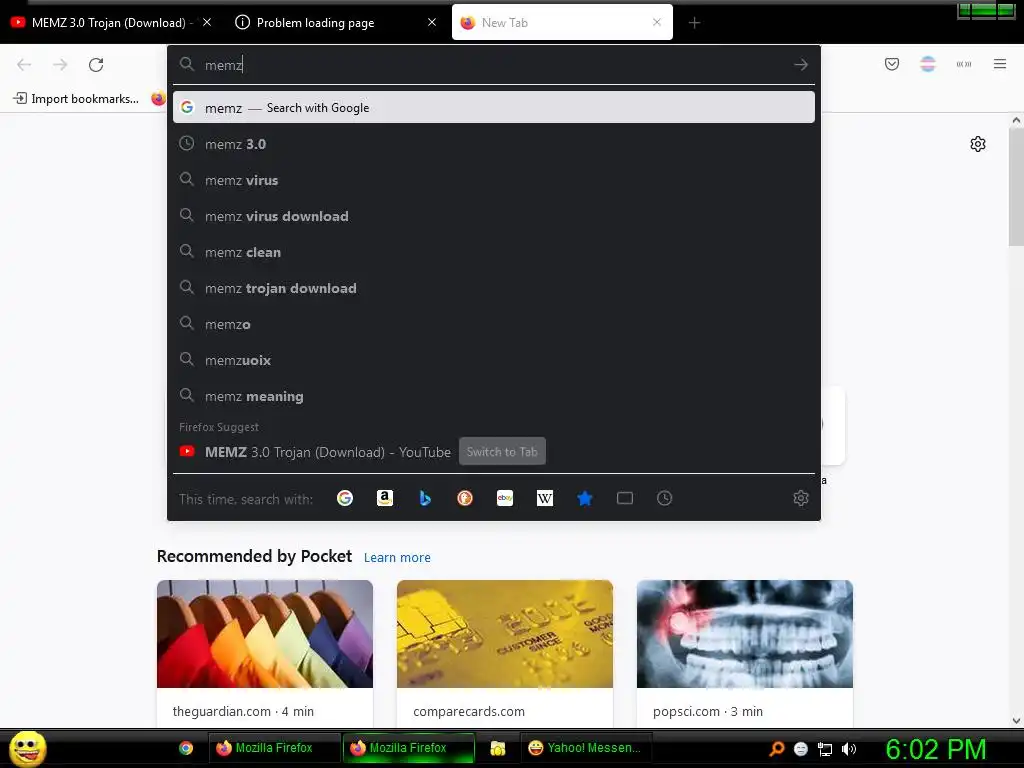Open the hamburger application menu
Viewport: 1024px width, 768px height.
tap(1000, 64)
